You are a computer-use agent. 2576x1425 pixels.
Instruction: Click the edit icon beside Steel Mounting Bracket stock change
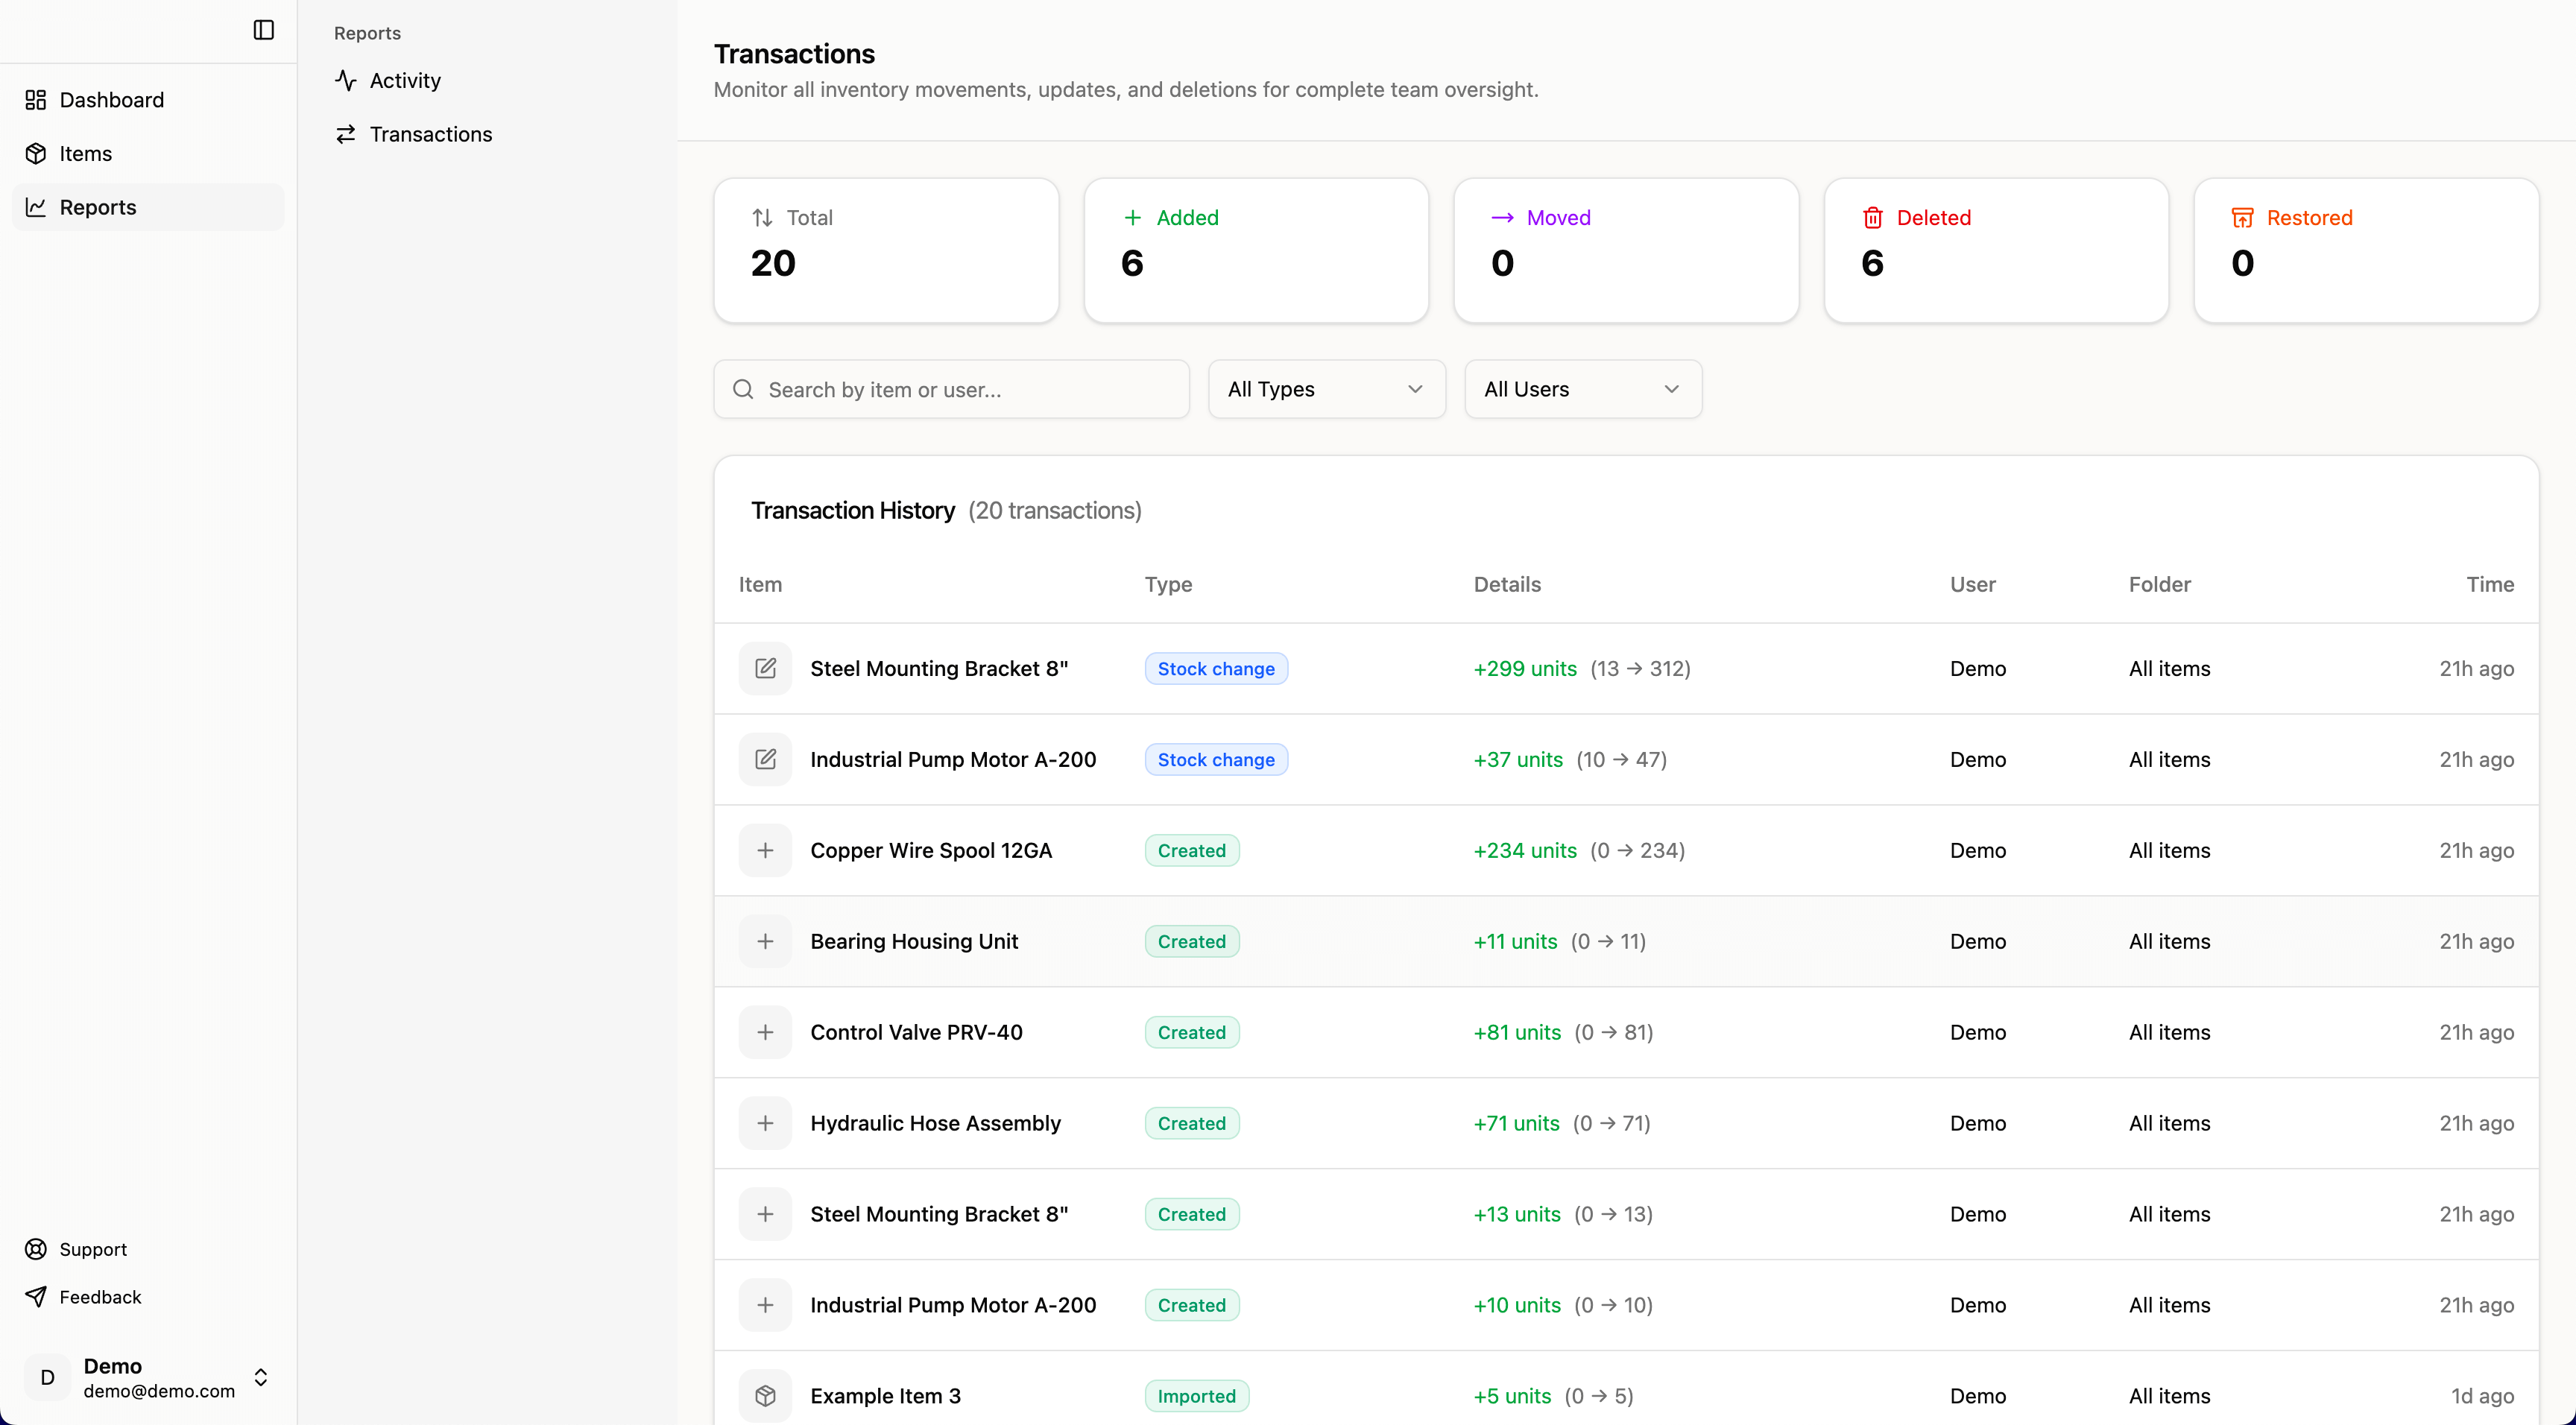(765, 668)
